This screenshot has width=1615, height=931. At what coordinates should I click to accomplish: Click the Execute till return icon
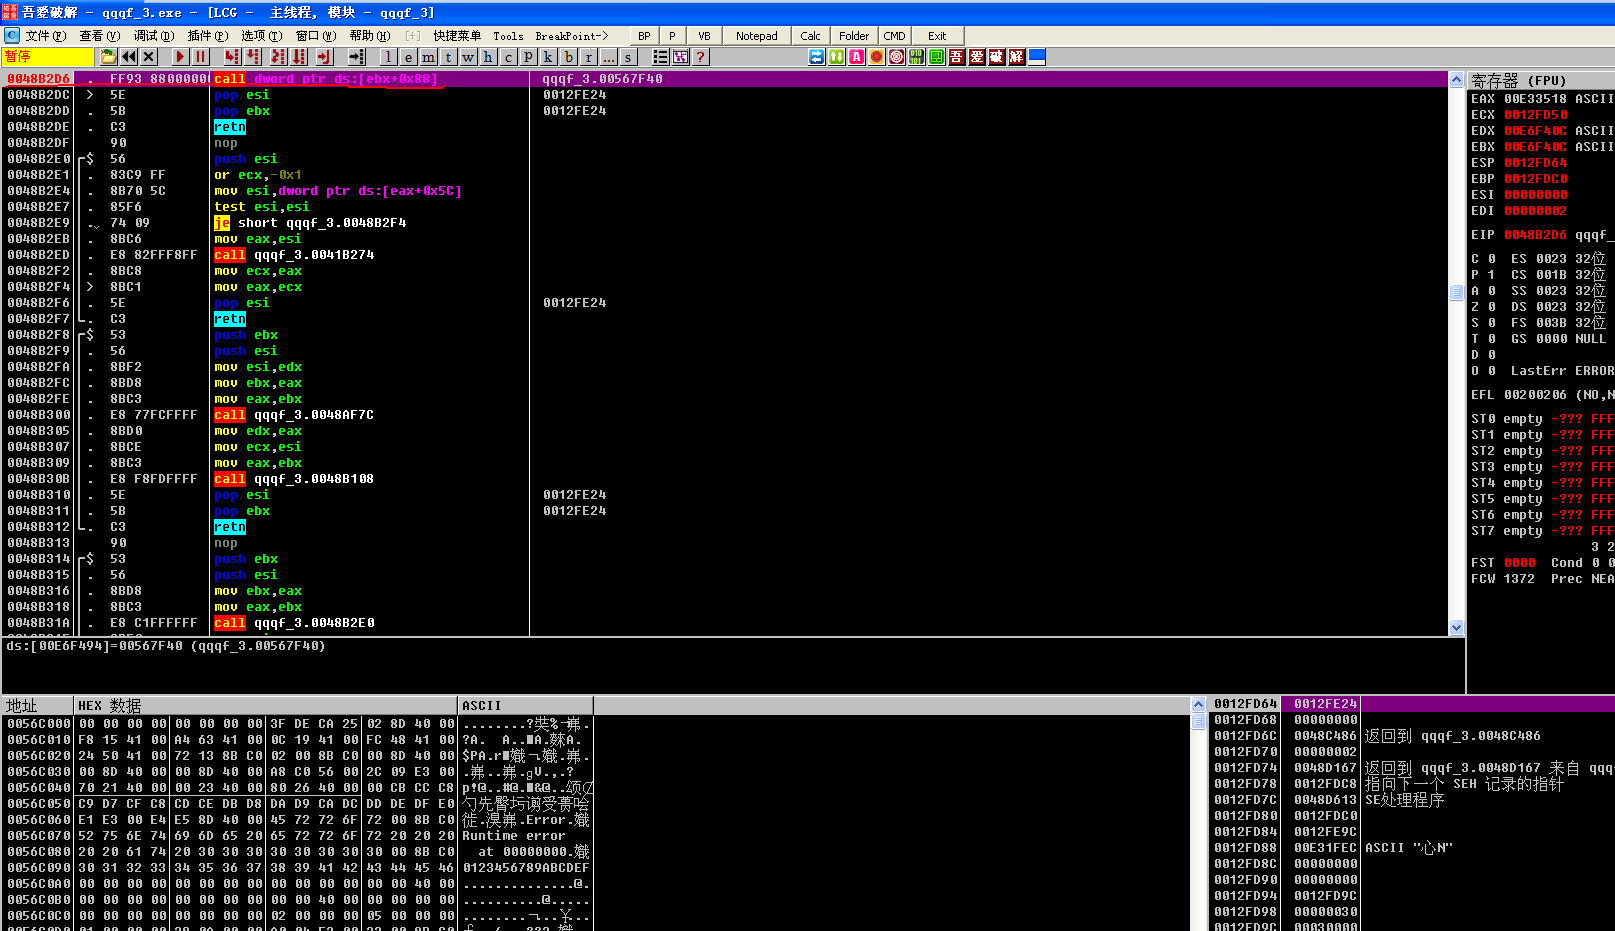(325, 57)
